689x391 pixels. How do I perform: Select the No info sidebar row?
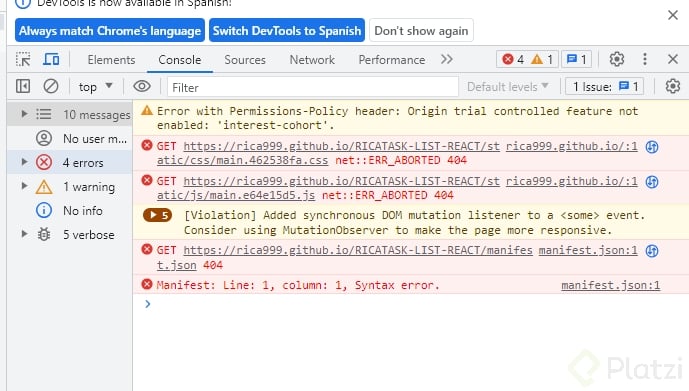click(70, 210)
